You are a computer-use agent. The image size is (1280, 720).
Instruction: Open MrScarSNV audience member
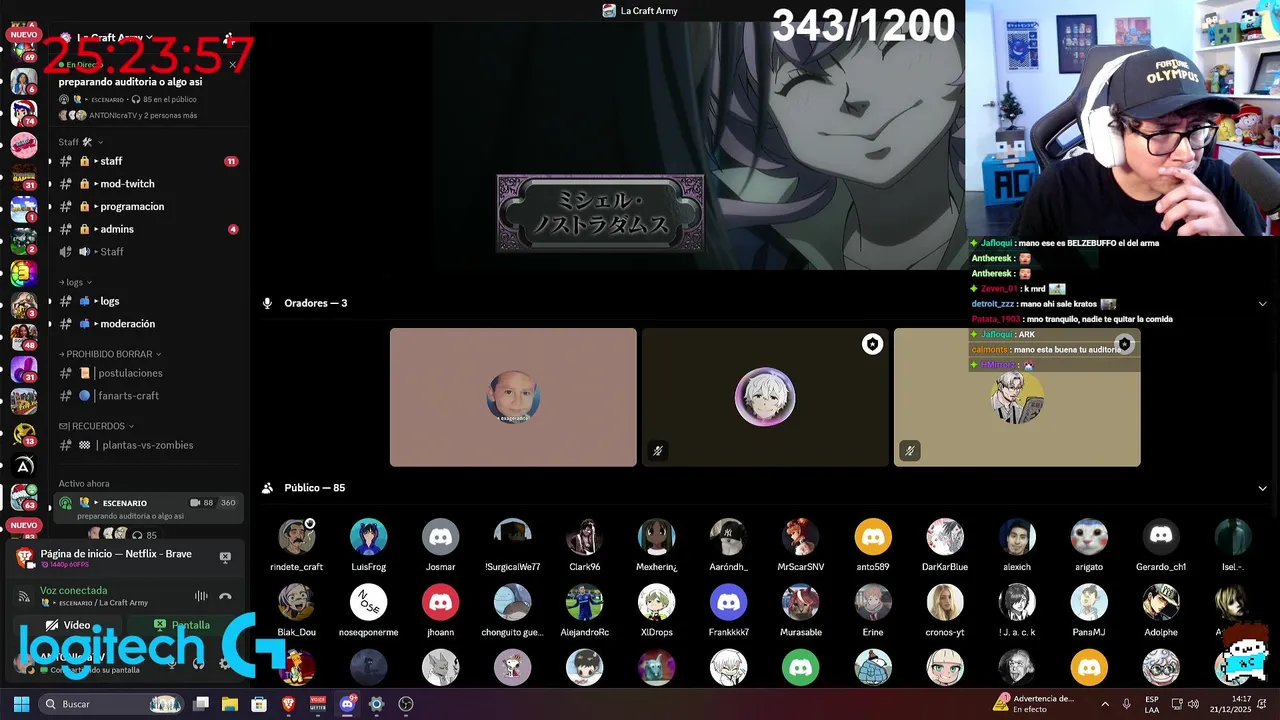pos(800,545)
